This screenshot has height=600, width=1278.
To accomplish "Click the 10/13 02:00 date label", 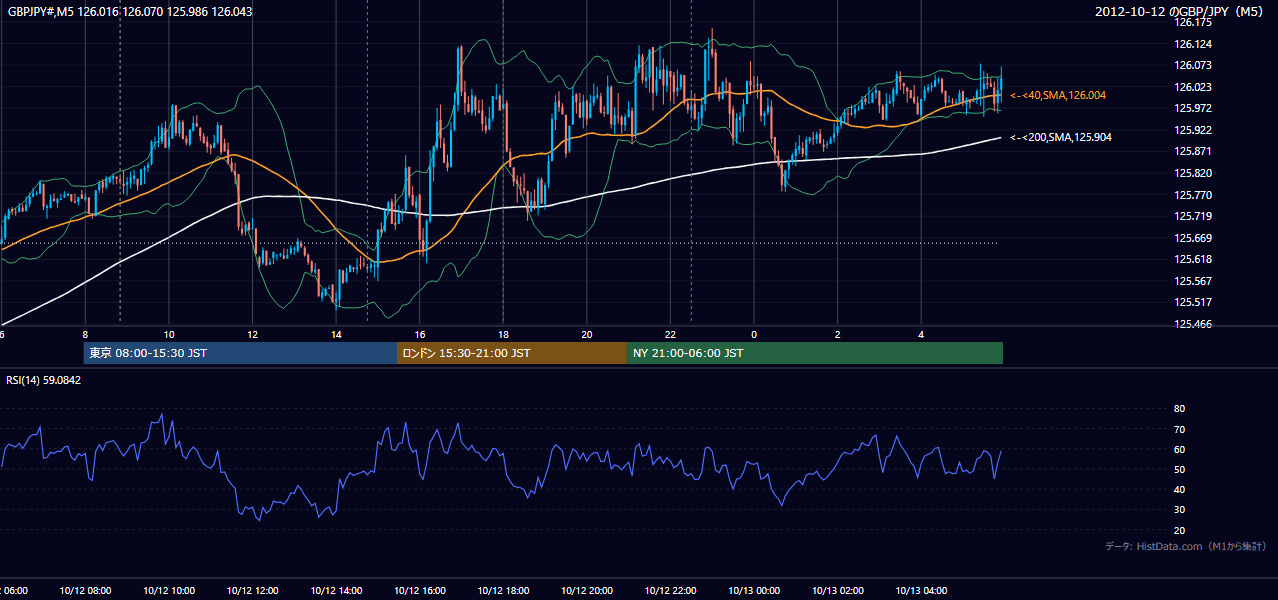I will tap(837, 590).
